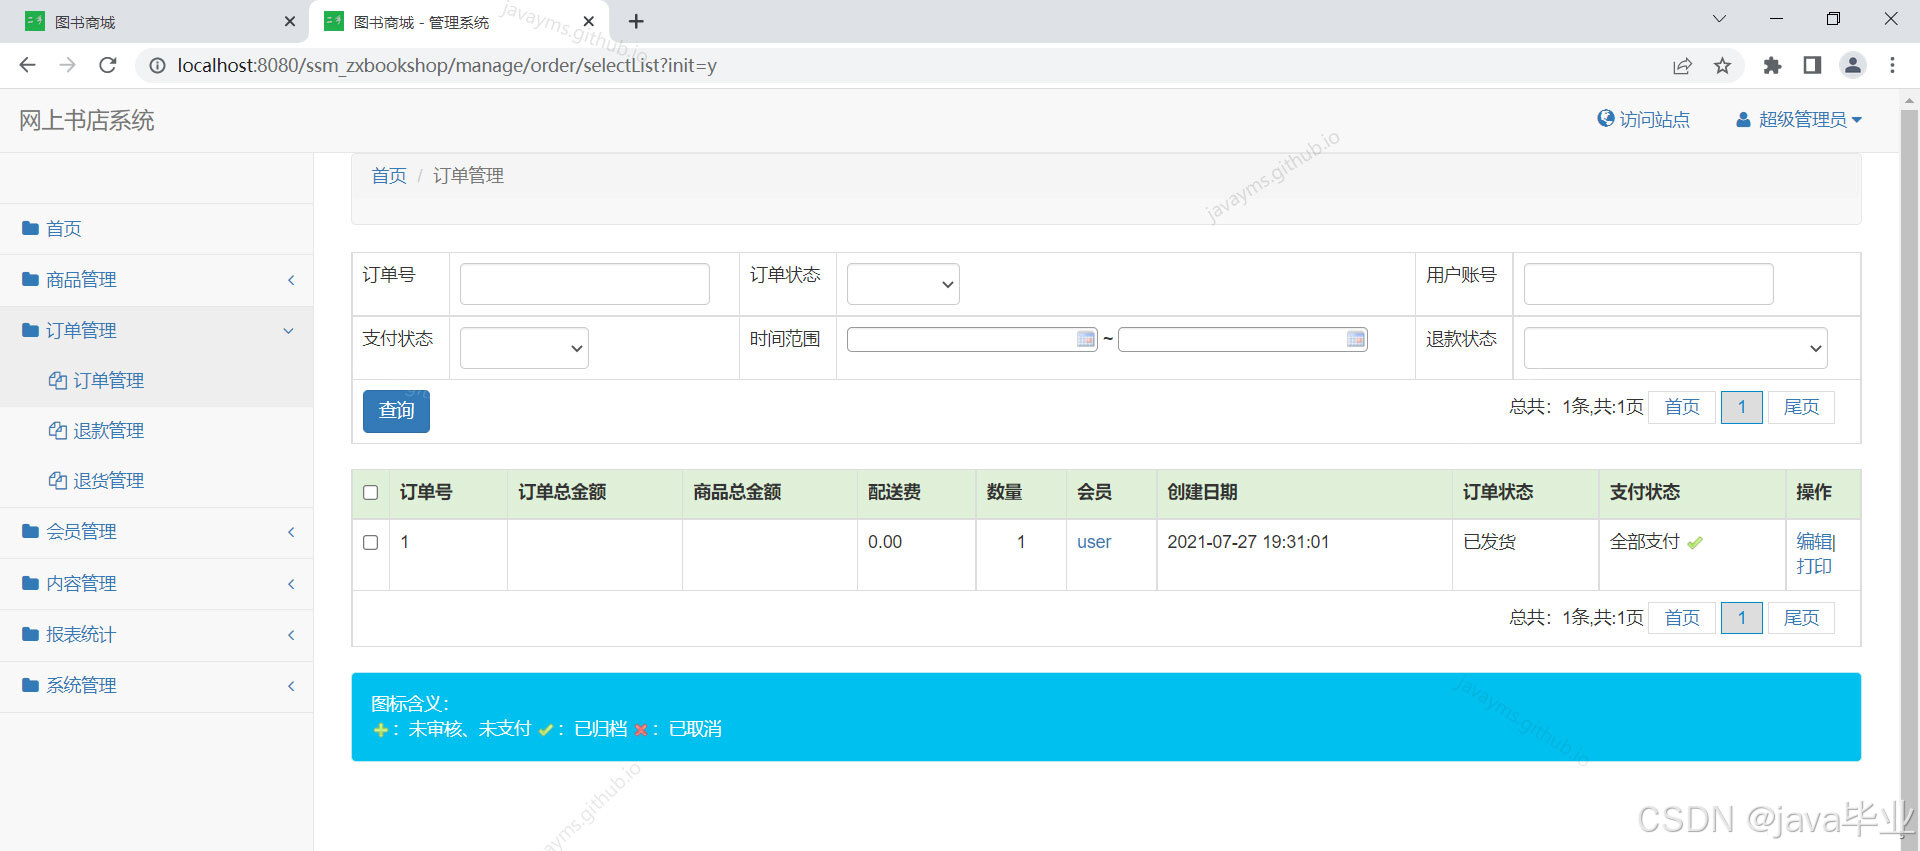Click the 用户账号 input field
The width and height of the screenshot is (1920, 851).
click(1649, 284)
